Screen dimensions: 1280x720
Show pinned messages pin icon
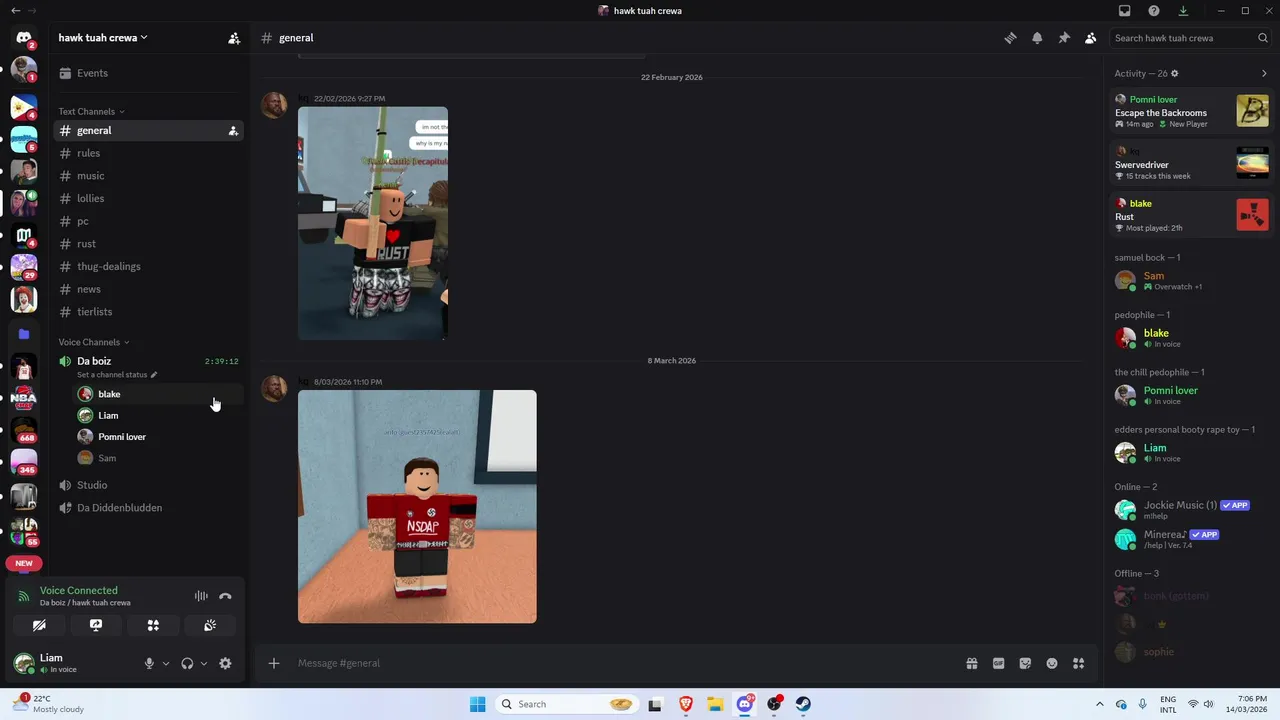point(1064,38)
